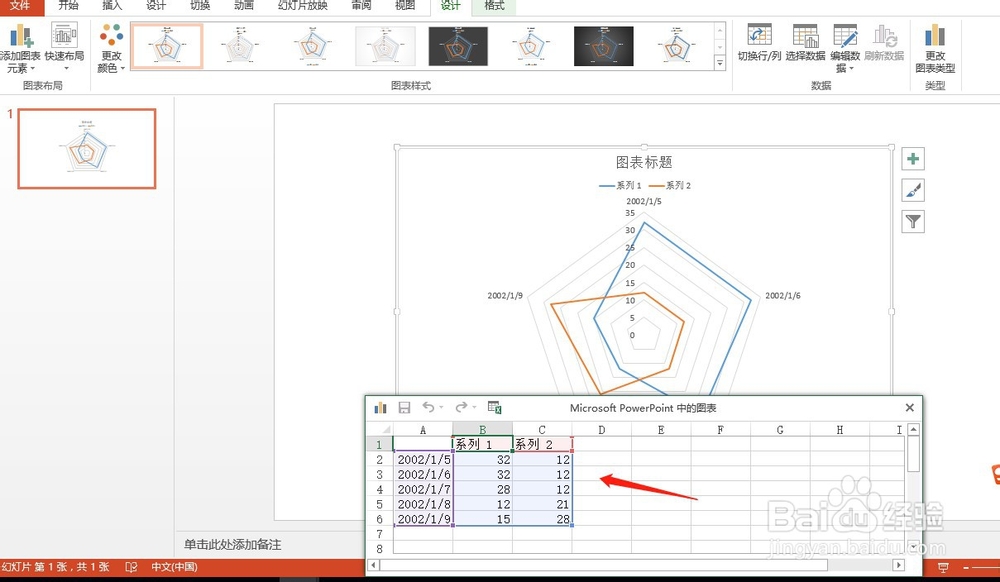Image resolution: width=1000 pixels, height=582 pixels.
Task: Switch to the Review (审阅) tab
Action: 362,6
